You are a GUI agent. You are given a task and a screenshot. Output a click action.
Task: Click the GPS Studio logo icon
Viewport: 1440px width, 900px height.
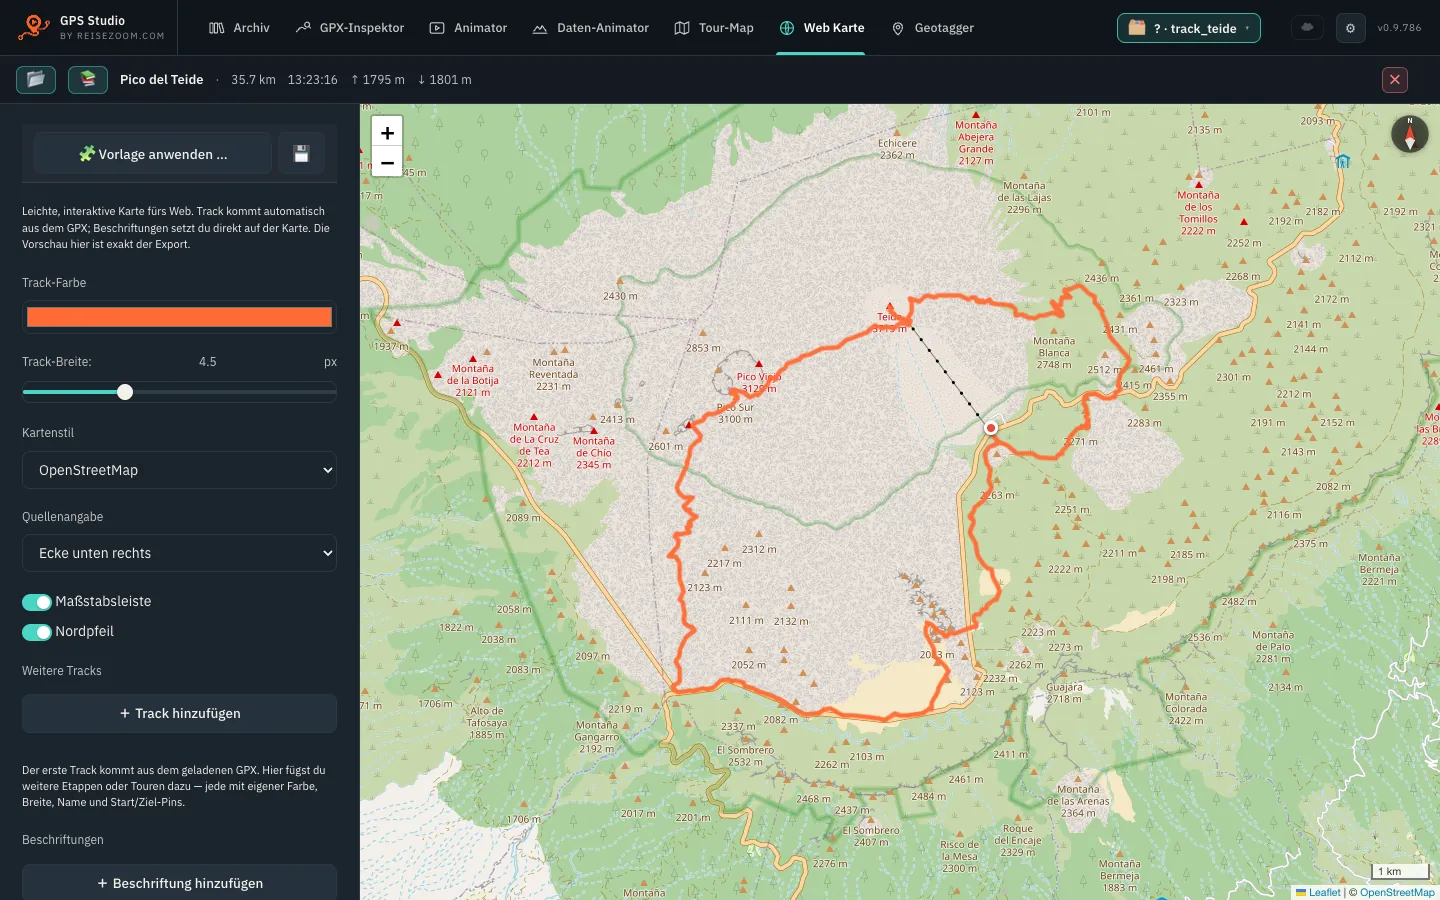click(x=33, y=27)
